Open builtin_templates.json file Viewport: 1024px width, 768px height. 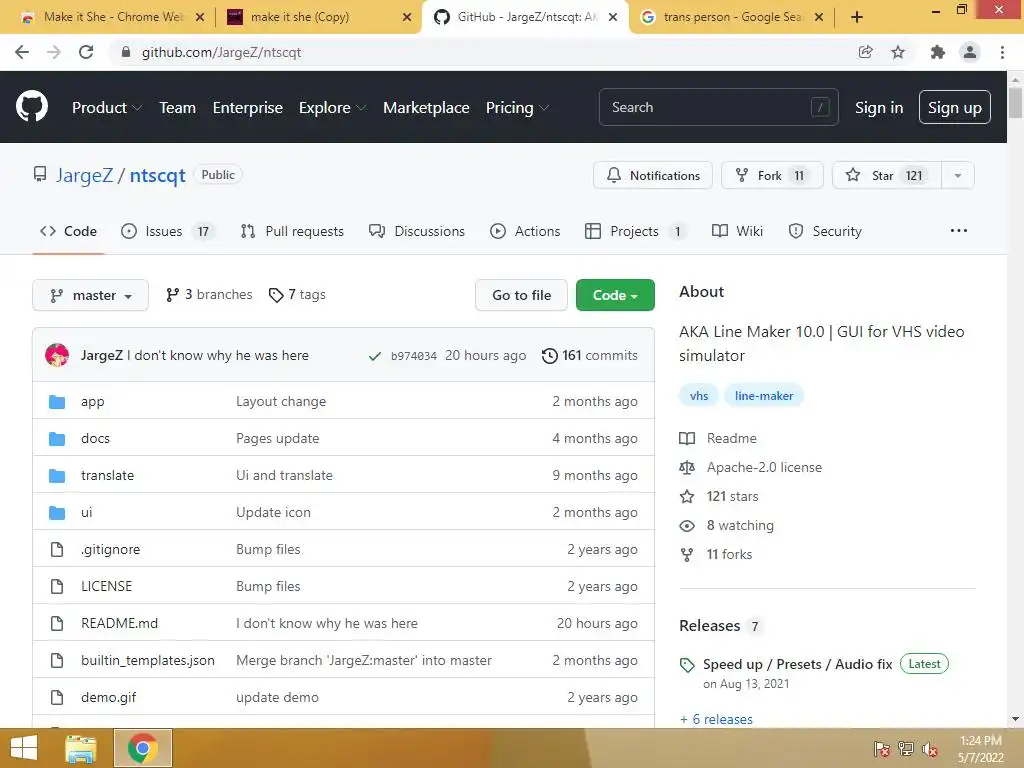[148, 660]
